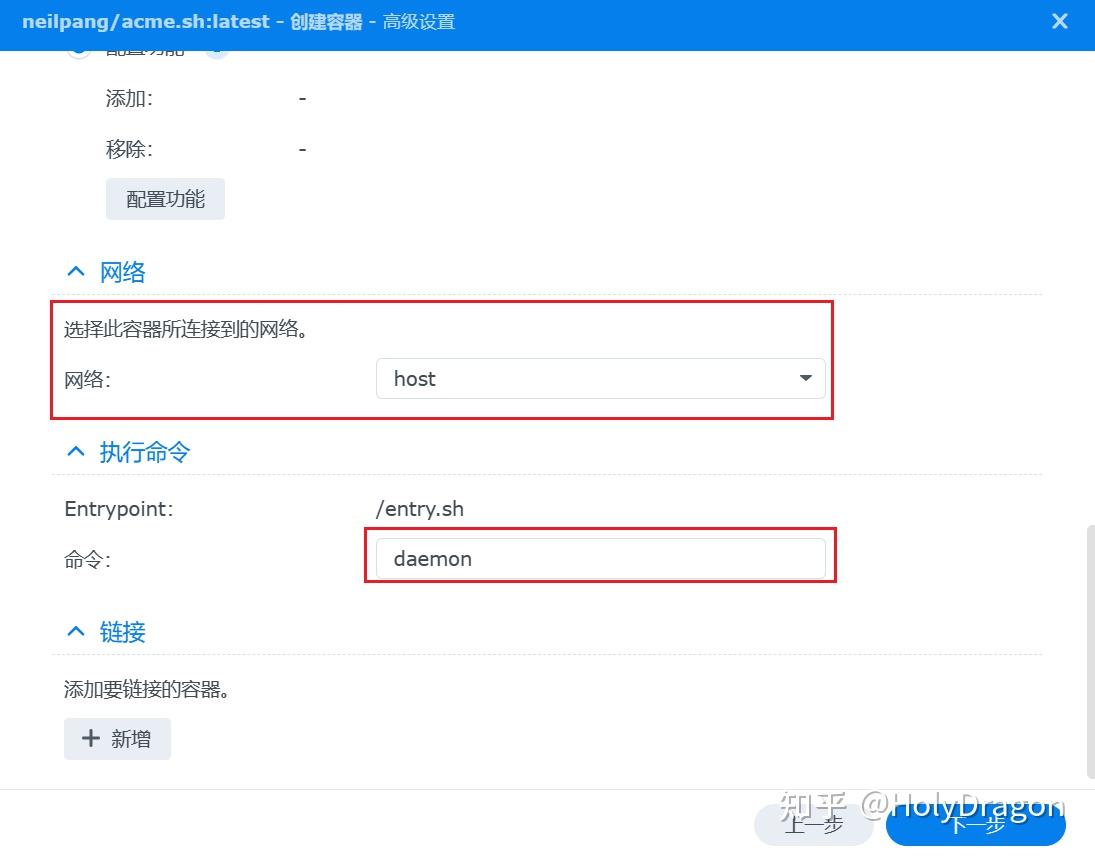This screenshot has height=856, width=1095.
Task: Click the dropdown arrow icon on the network selector
Action: 805,379
